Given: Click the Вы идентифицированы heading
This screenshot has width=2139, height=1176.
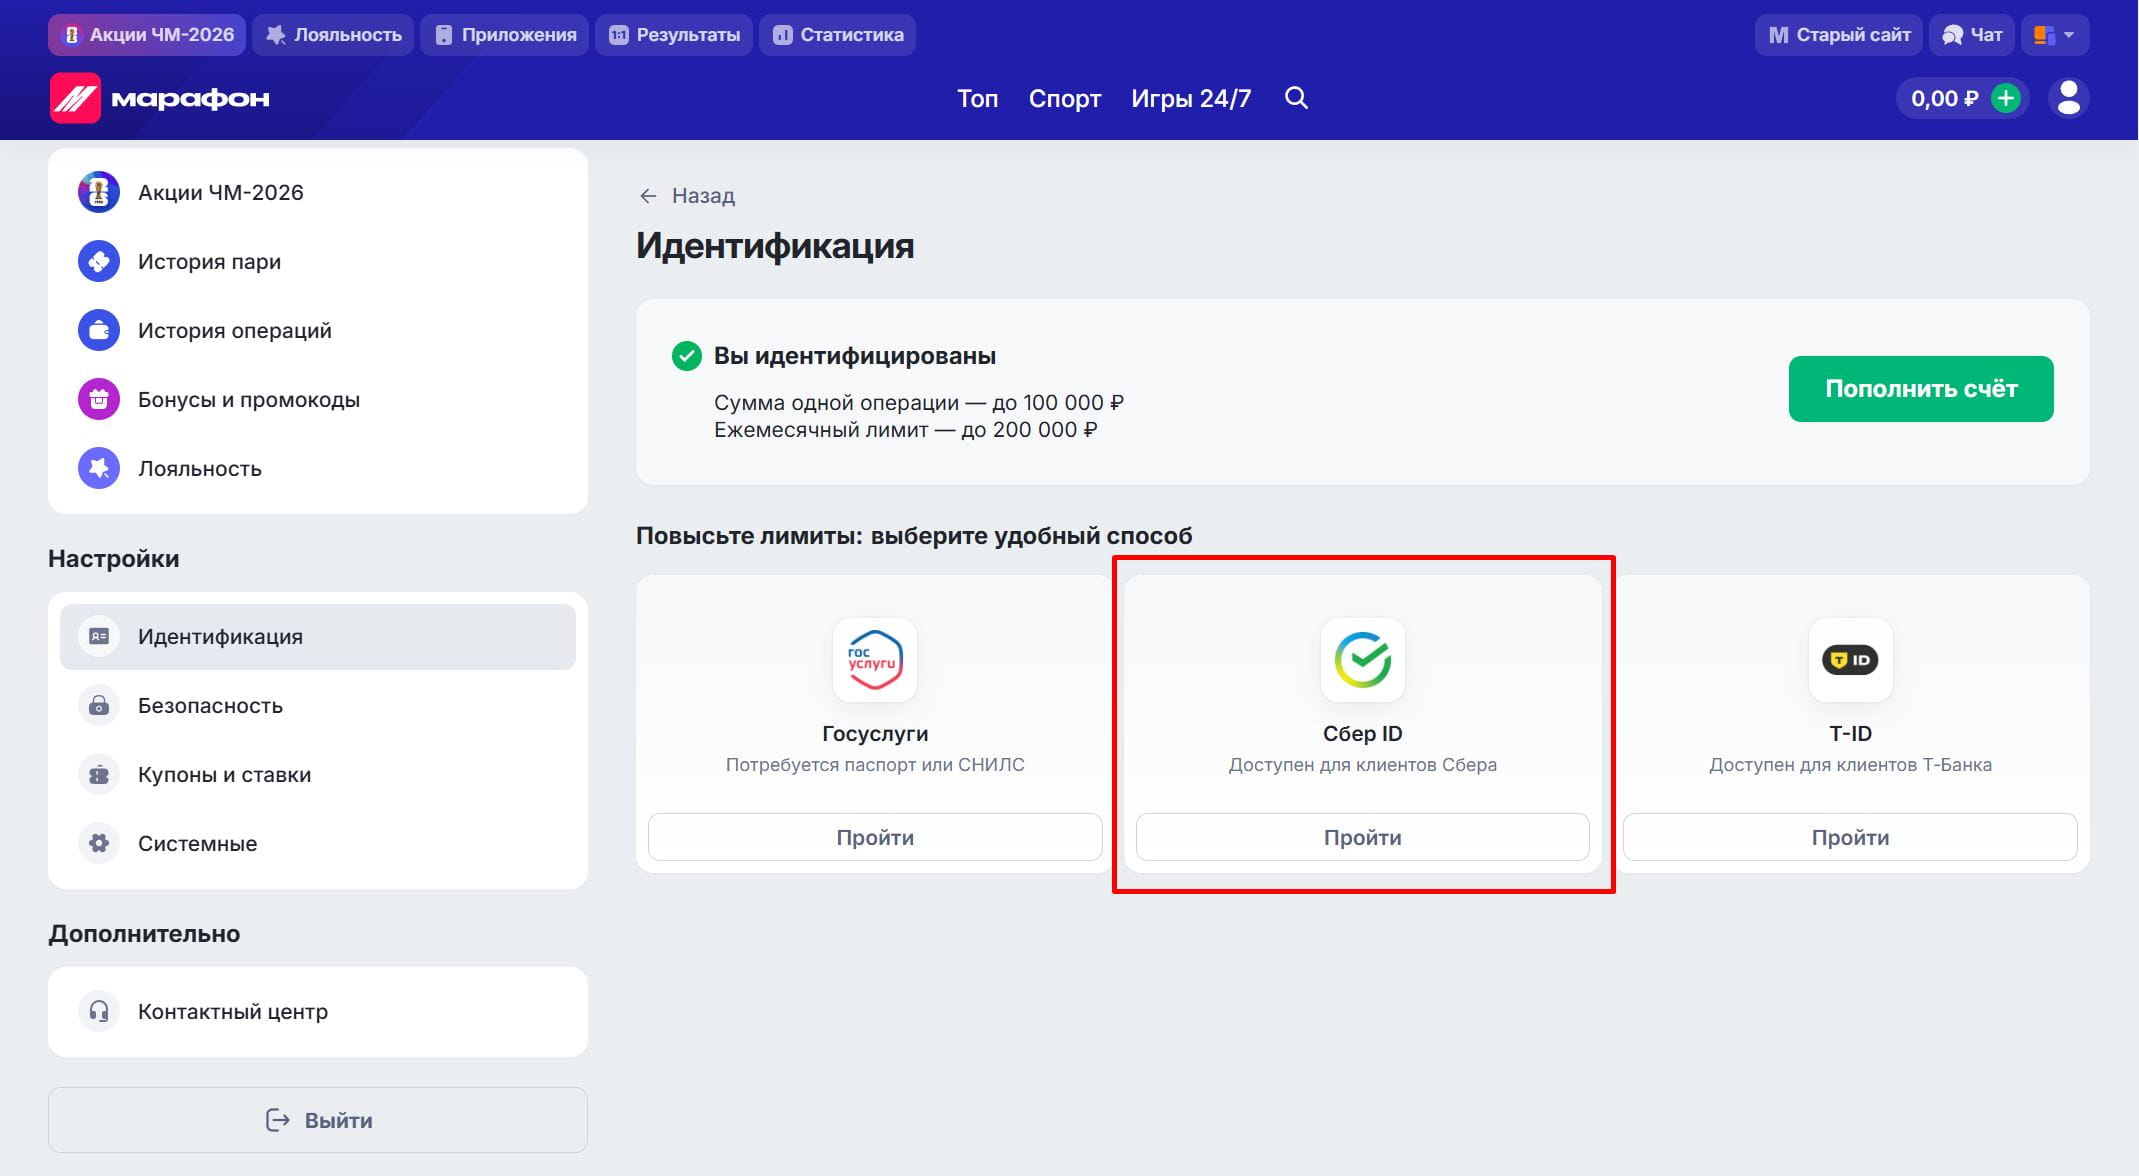Looking at the screenshot, I should tap(855, 356).
